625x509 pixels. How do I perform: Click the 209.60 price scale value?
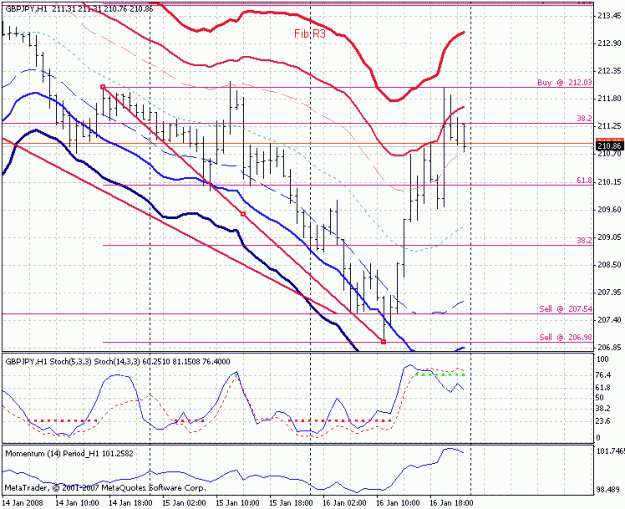(609, 210)
